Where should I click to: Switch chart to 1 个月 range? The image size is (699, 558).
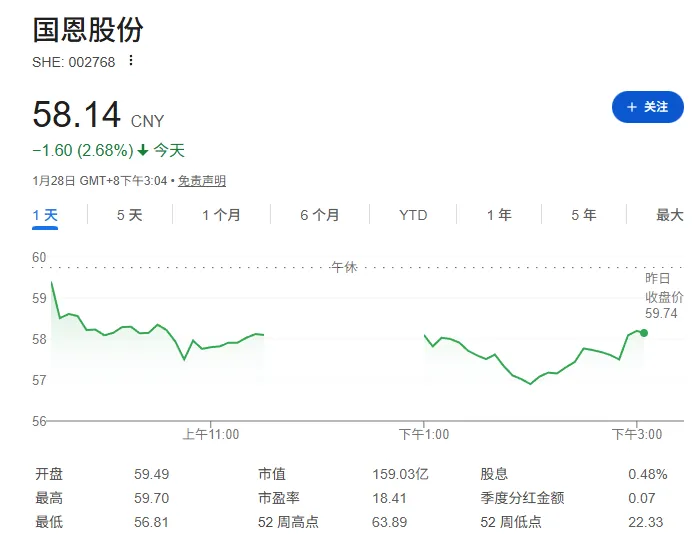point(221,215)
